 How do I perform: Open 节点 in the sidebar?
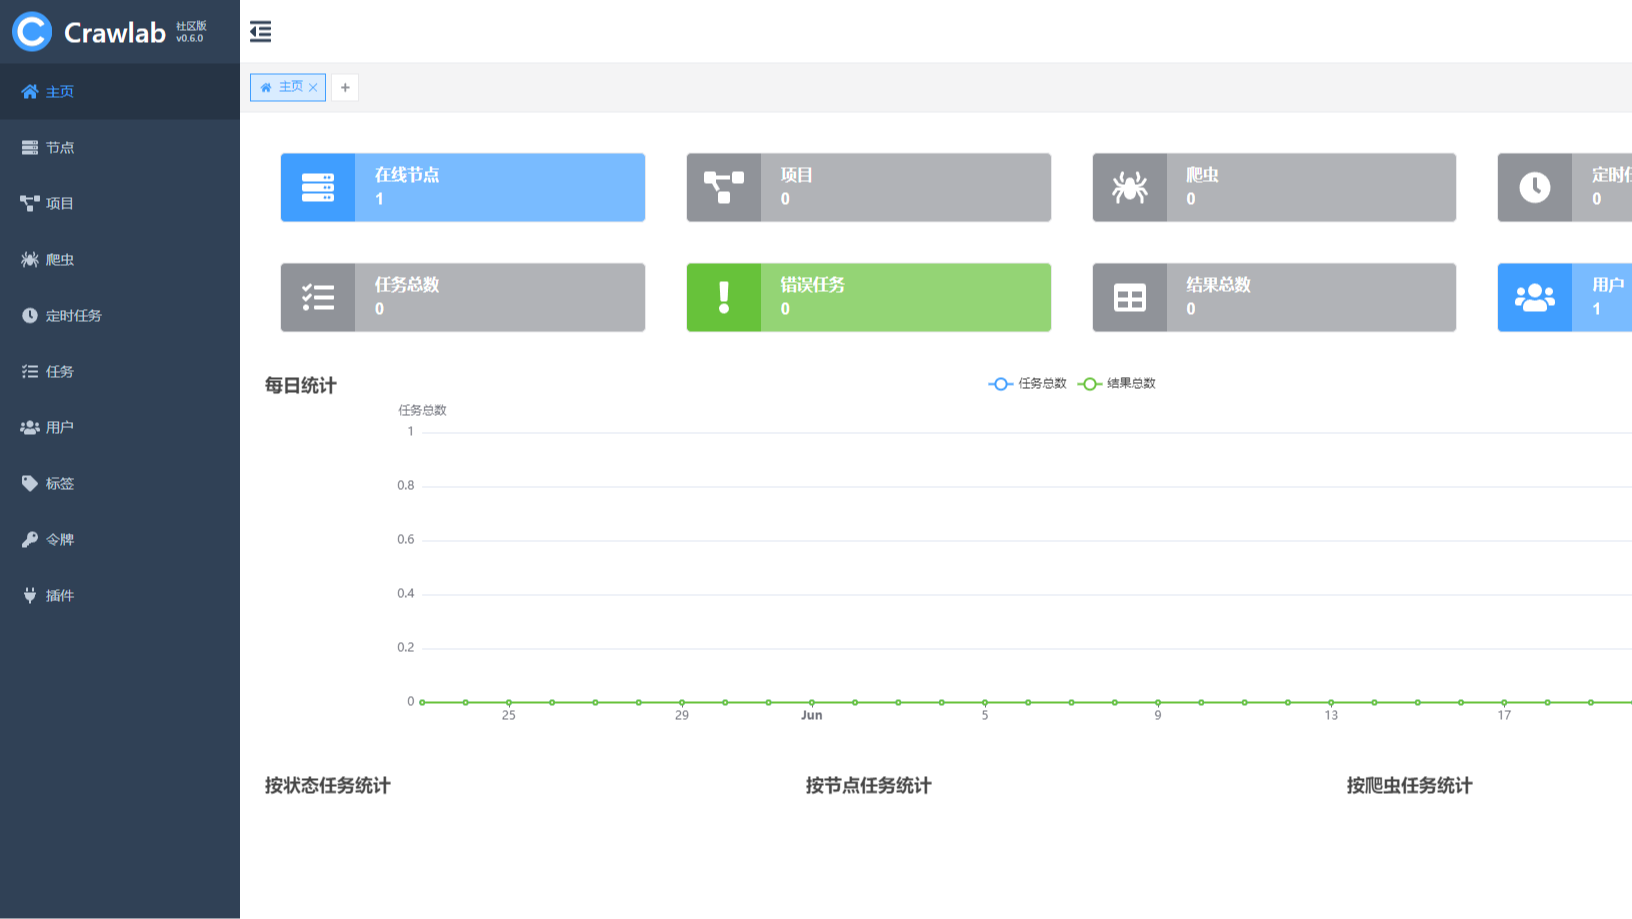pyautogui.click(x=120, y=147)
